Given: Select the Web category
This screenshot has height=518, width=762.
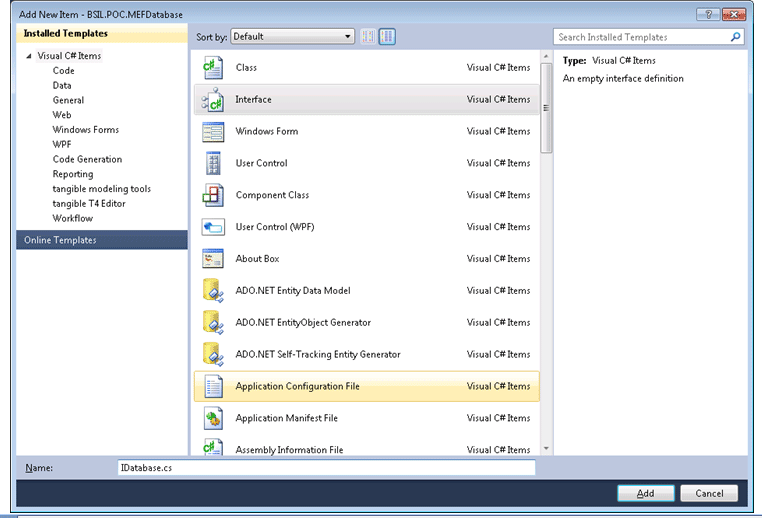Looking at the screenshot, I should pos(62,115).
